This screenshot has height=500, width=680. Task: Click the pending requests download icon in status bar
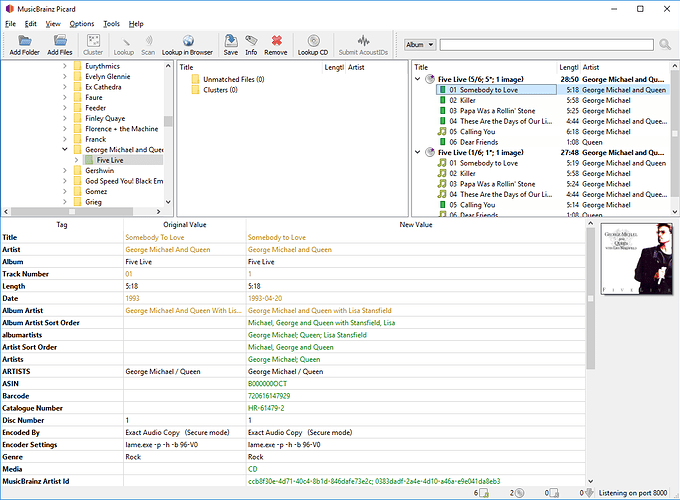(x=589, y=493)
